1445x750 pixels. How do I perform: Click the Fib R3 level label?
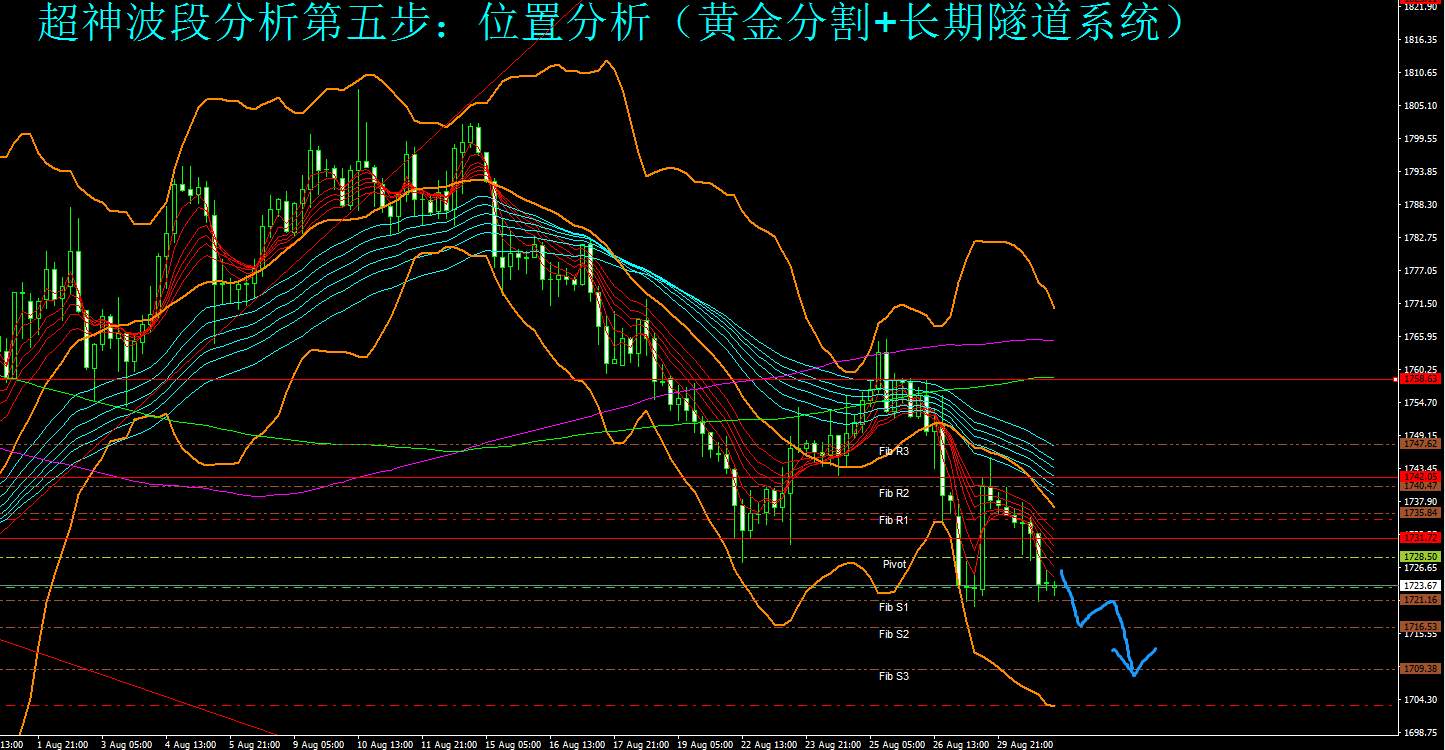pyautogui.click(x=894, y=451)
